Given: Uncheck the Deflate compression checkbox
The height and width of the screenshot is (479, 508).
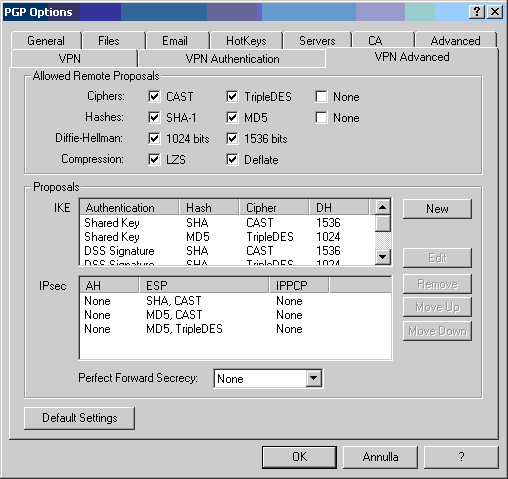Looking at the screenshot, I should click(232, 160).
